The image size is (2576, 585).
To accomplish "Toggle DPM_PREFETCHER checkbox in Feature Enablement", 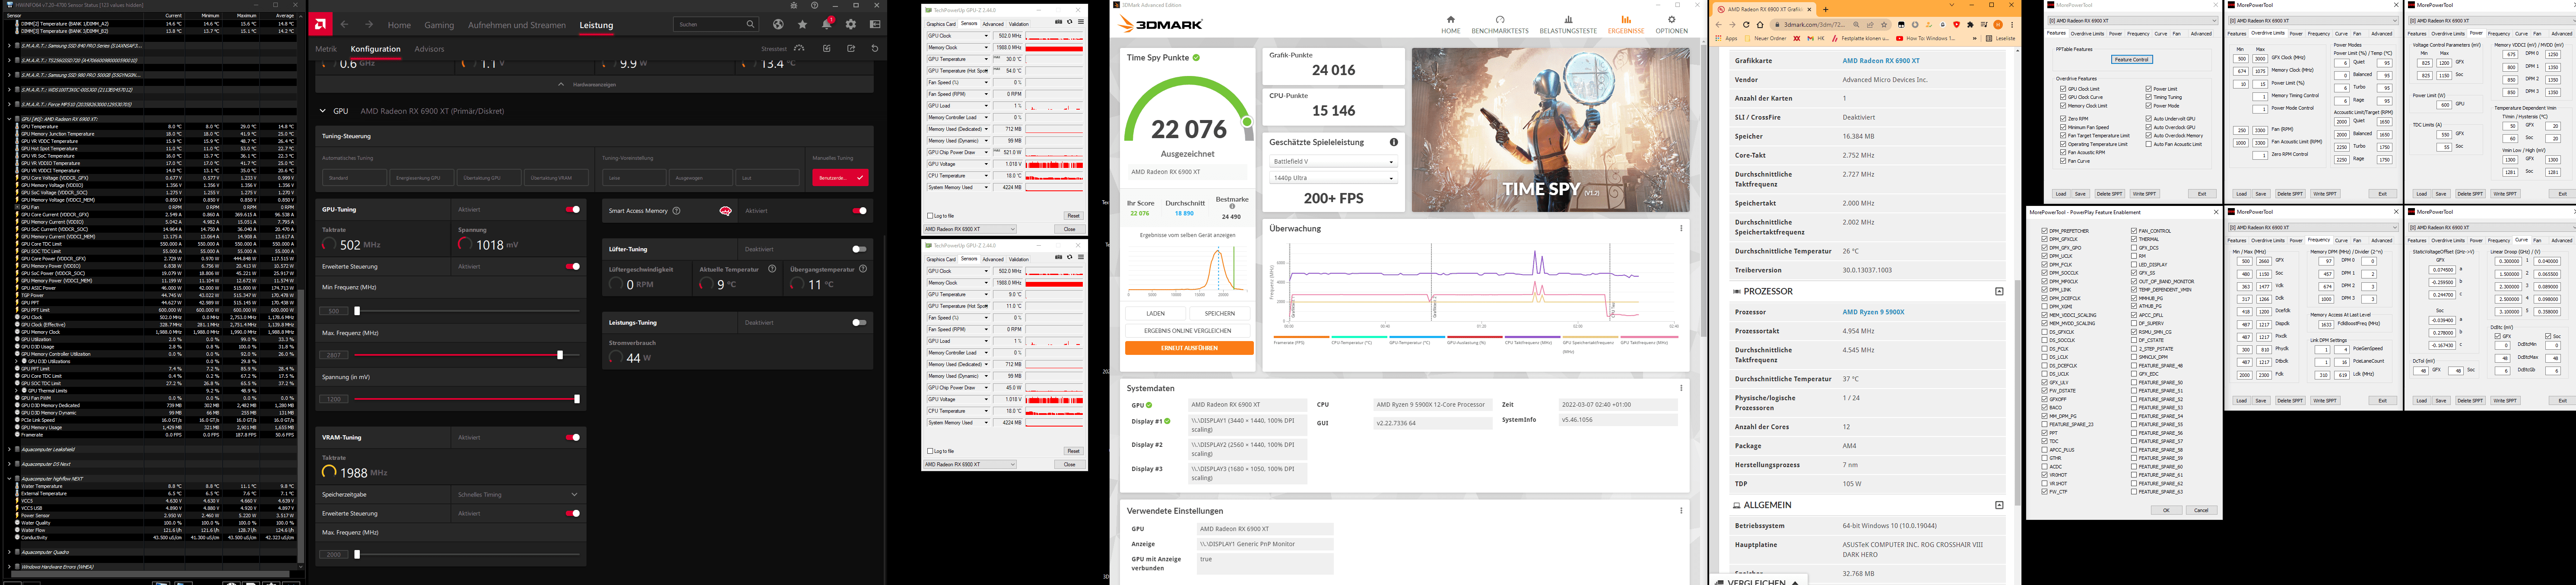I will [2044, 231].
